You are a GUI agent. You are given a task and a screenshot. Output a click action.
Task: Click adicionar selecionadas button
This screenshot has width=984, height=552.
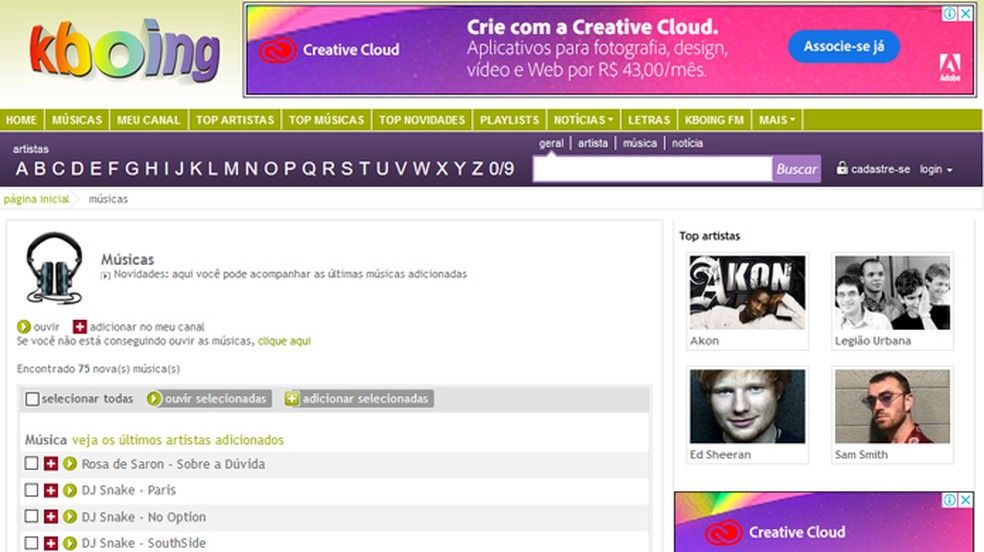(358, 399)
